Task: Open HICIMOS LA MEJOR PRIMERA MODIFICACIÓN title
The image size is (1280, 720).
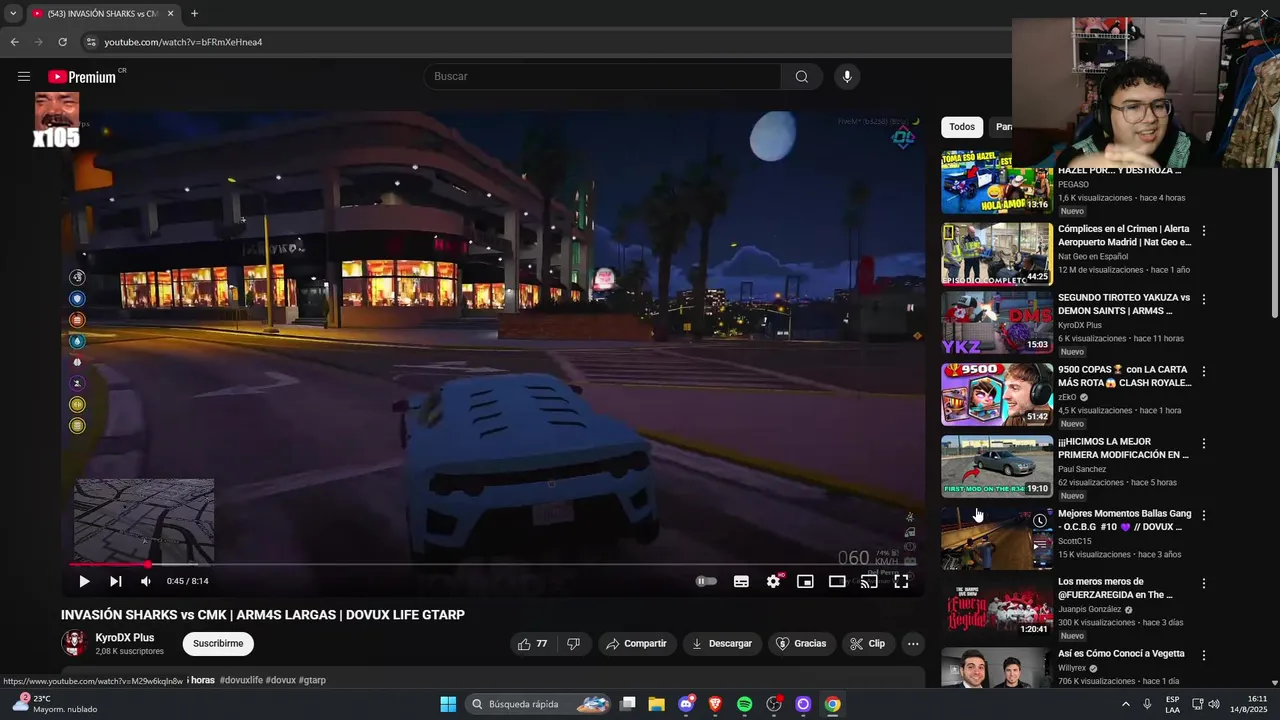Action: 1123,448
